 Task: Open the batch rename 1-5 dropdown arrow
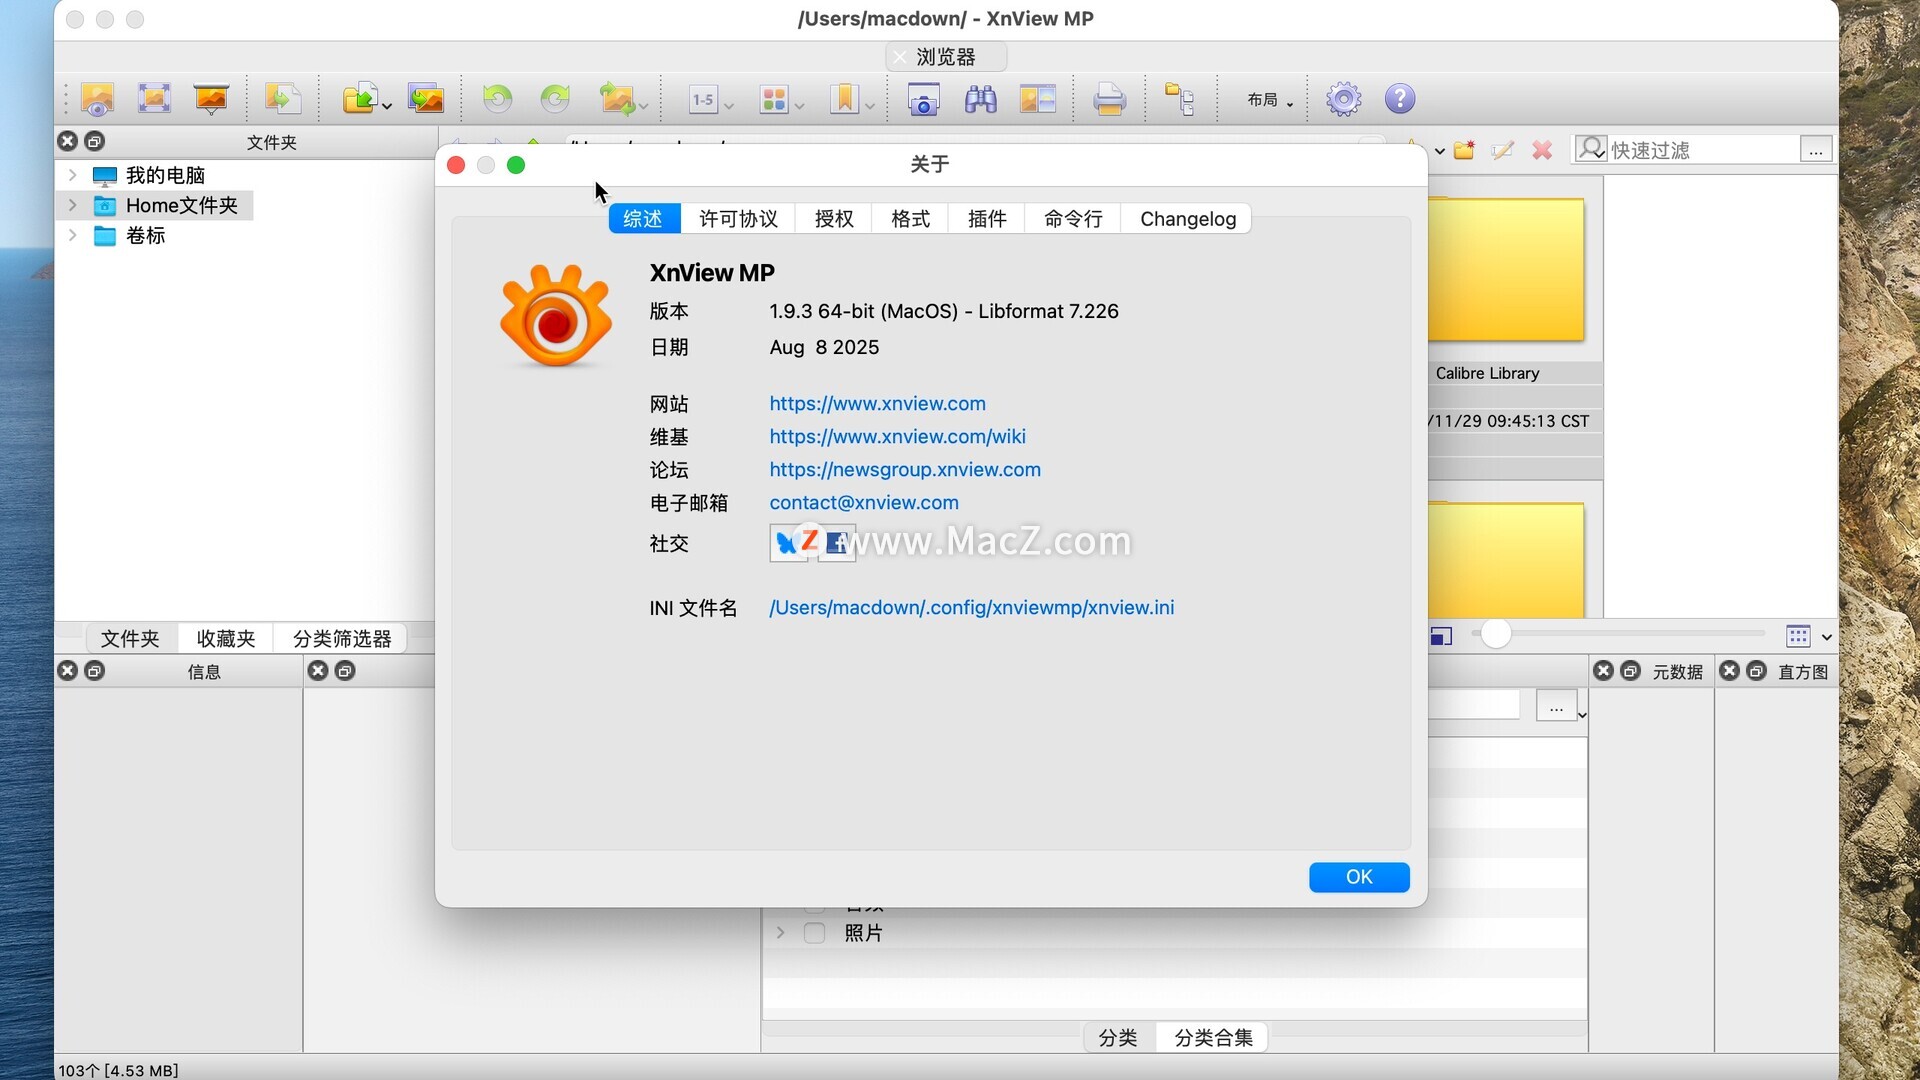729,105
